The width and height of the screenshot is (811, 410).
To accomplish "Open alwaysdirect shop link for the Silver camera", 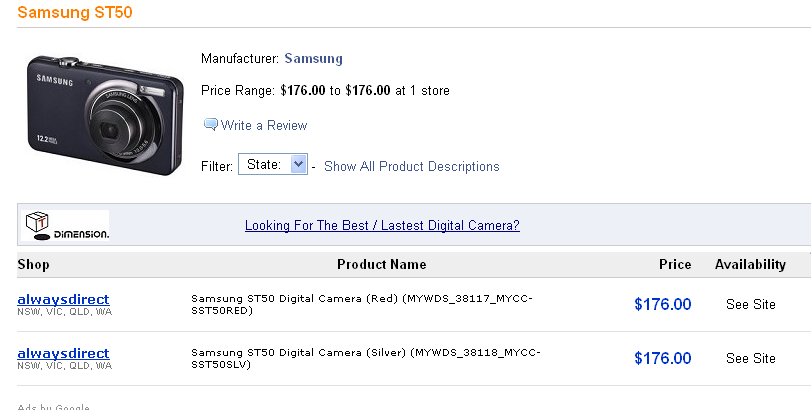I will tap(63, 353).
